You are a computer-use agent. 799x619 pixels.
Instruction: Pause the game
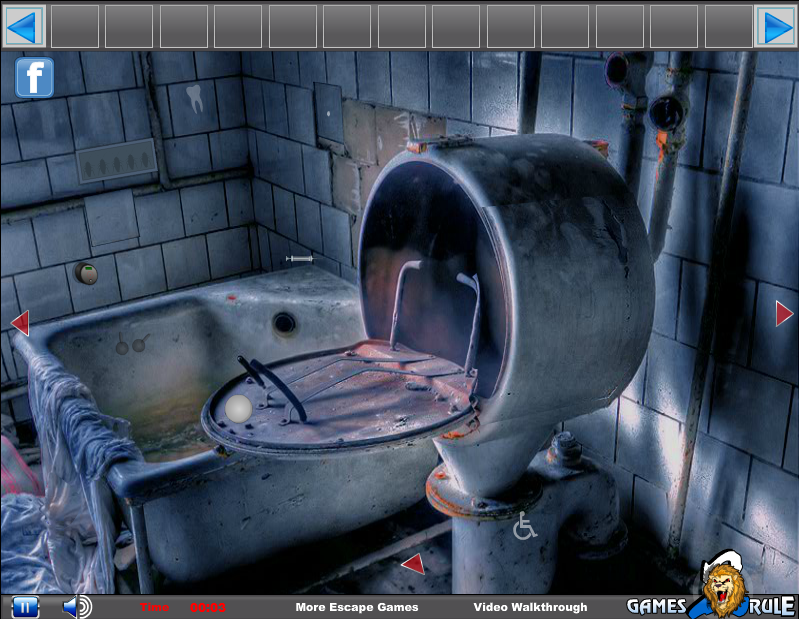pyautogui.click(x=25, y=607)
